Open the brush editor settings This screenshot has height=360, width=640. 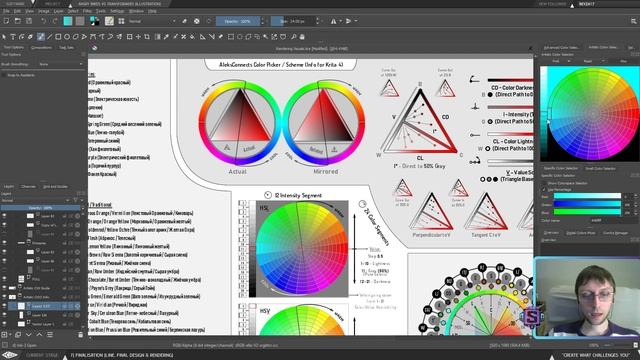[109, 21]
